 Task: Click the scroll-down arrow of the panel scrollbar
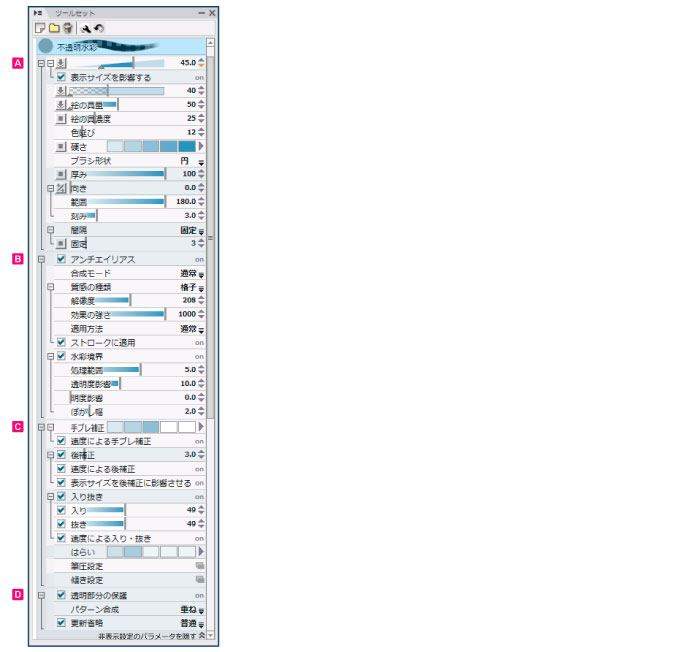coord(210,636)
